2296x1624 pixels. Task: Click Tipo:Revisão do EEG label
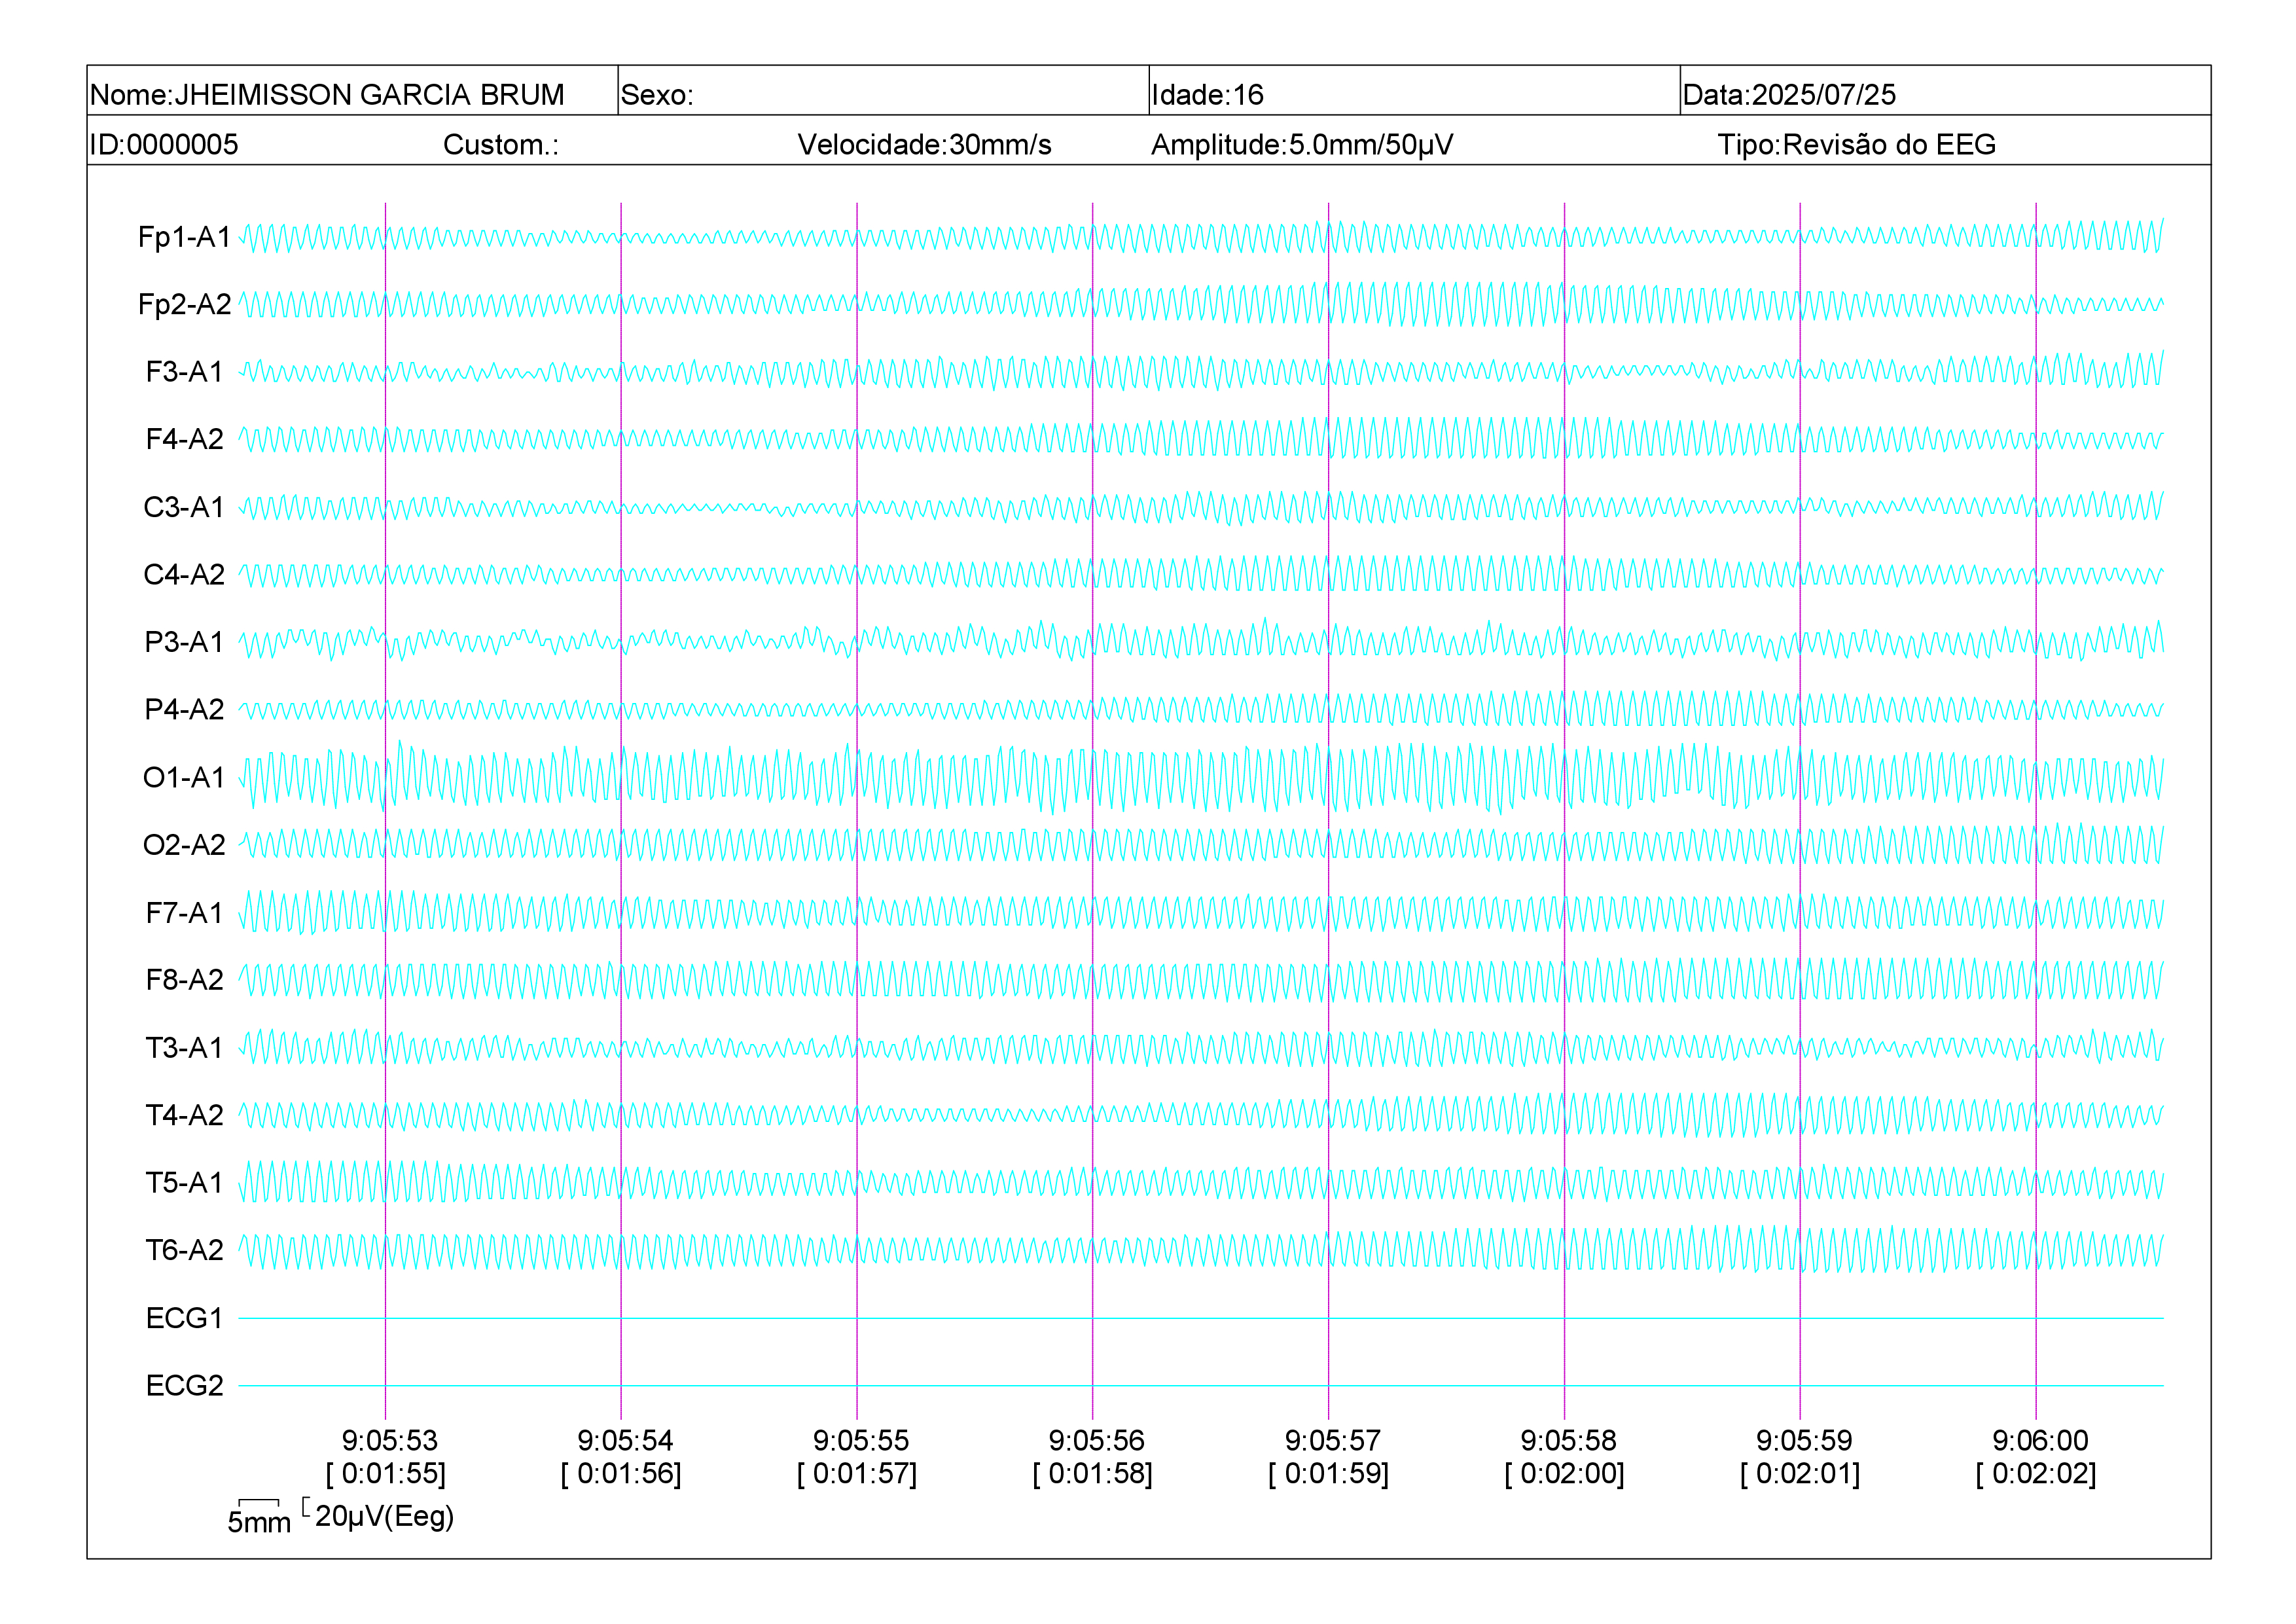click(x=1856, y=145)
